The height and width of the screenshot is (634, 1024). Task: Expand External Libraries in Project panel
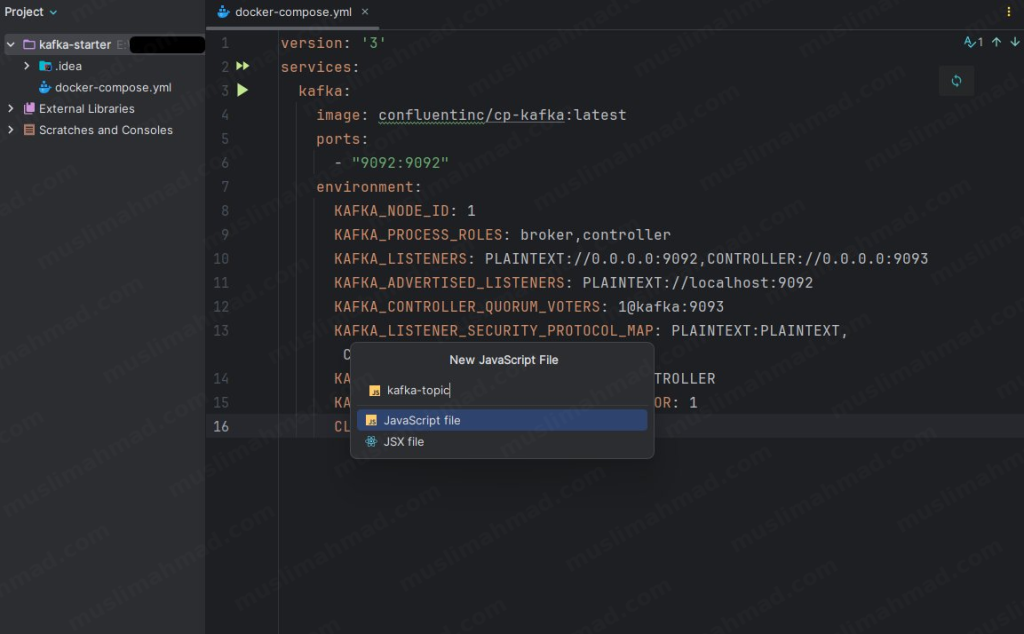coord(10,108)
